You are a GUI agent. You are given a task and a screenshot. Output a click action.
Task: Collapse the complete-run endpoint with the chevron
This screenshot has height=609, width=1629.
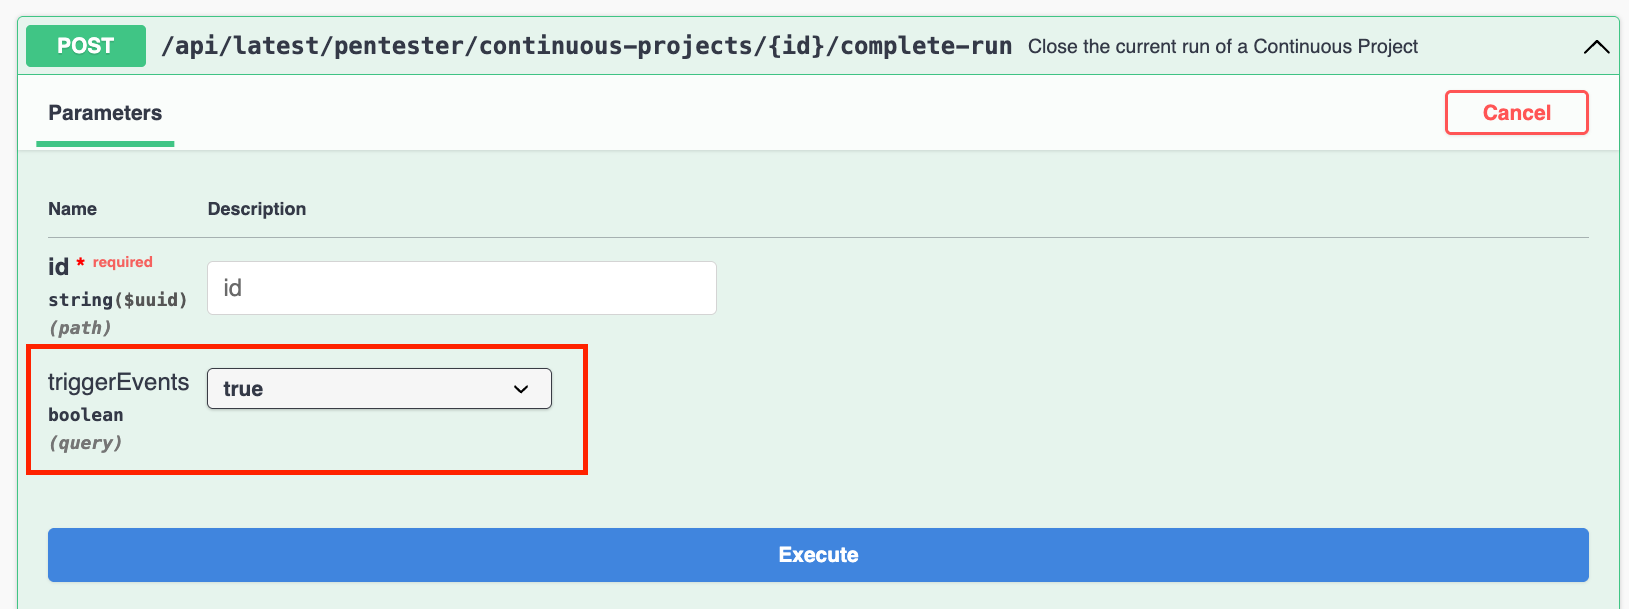coord(1596,47)
